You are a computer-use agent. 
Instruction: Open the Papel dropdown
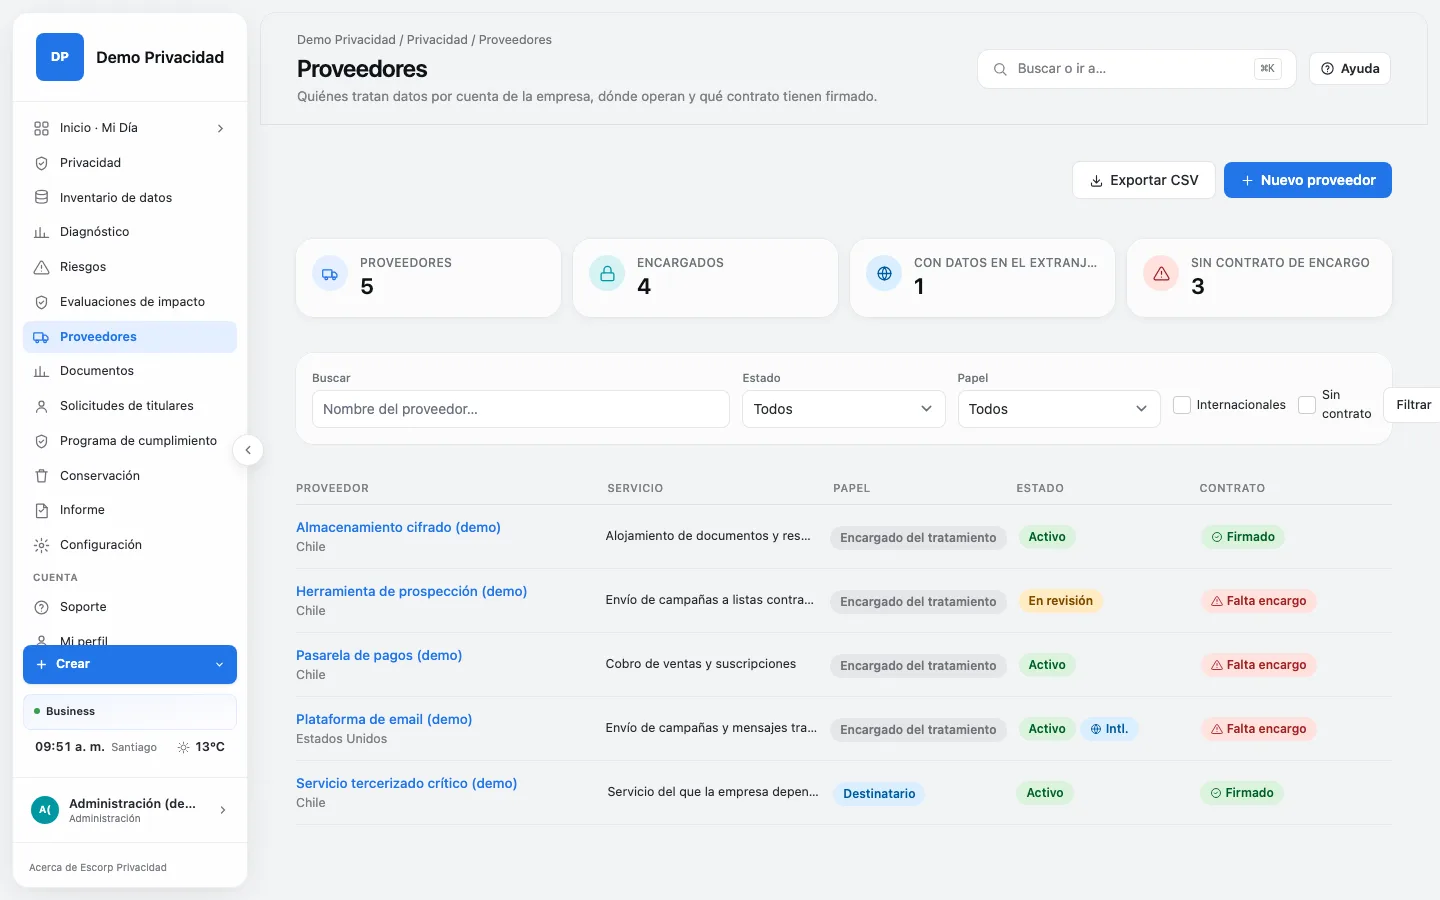point(1059,409)
